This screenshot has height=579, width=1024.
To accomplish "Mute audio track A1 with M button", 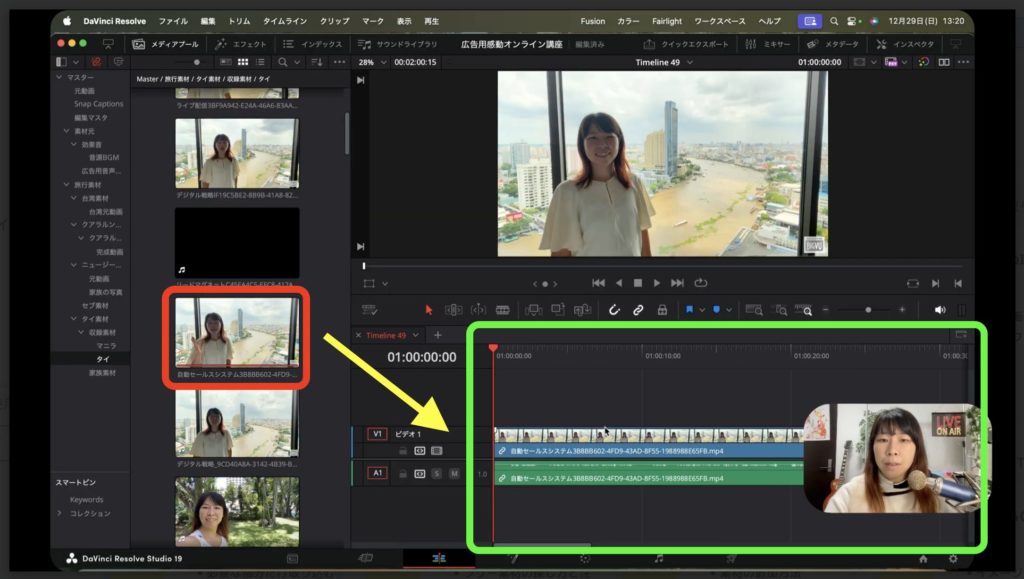I will (454, 473).
